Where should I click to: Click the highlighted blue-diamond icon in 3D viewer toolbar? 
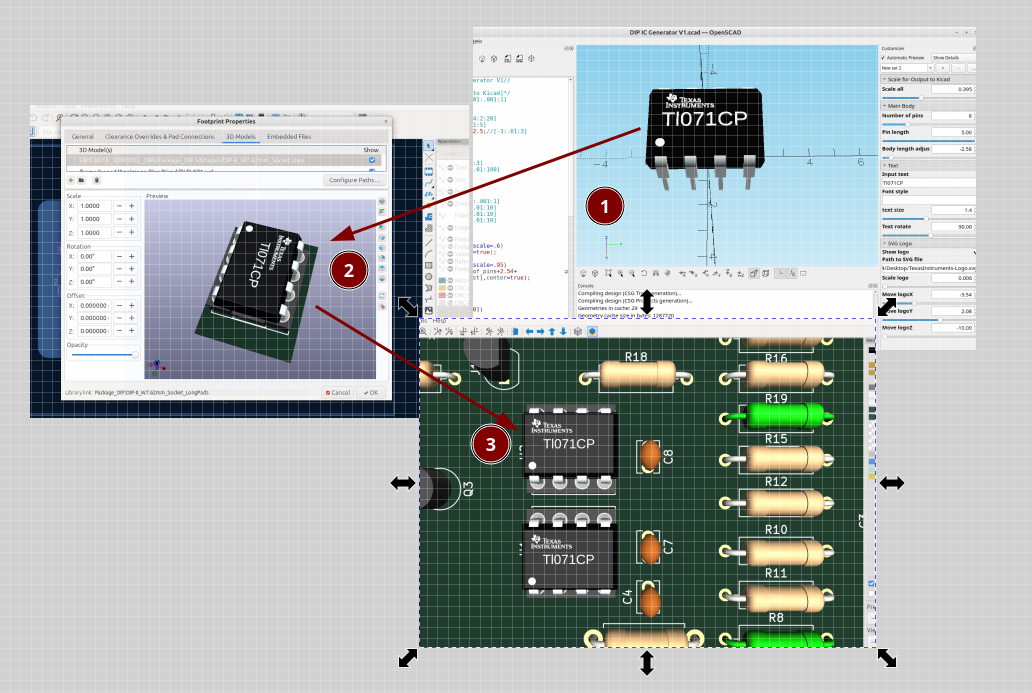(x=592, y=332)
